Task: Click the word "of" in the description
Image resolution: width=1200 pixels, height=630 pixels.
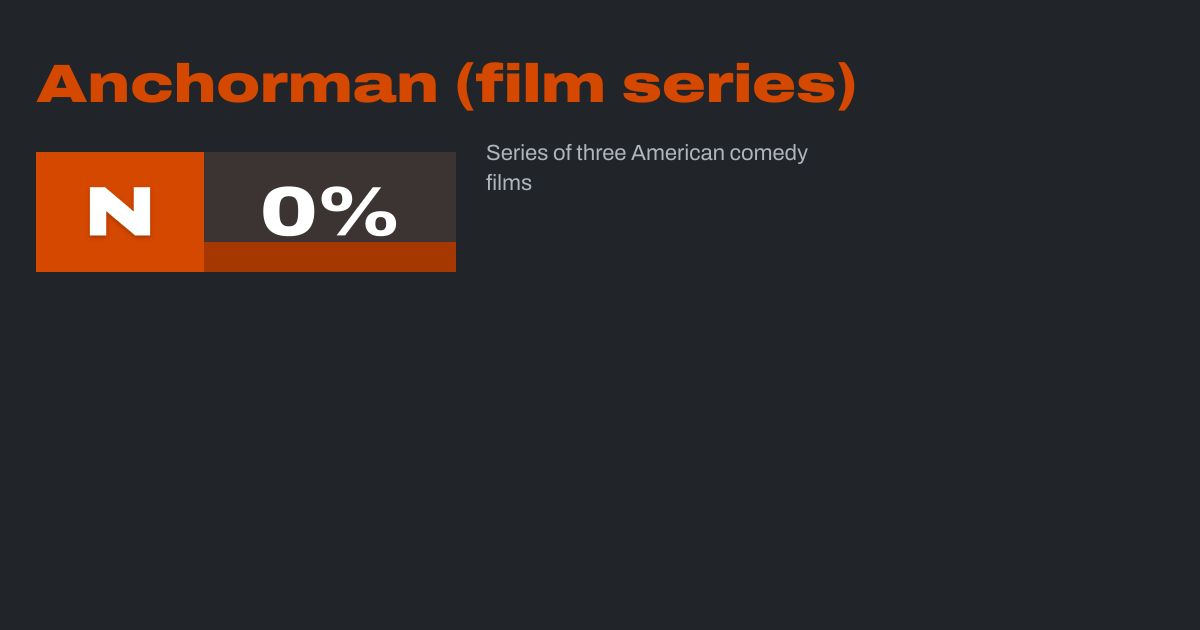Action: click(x=562, y=153)
